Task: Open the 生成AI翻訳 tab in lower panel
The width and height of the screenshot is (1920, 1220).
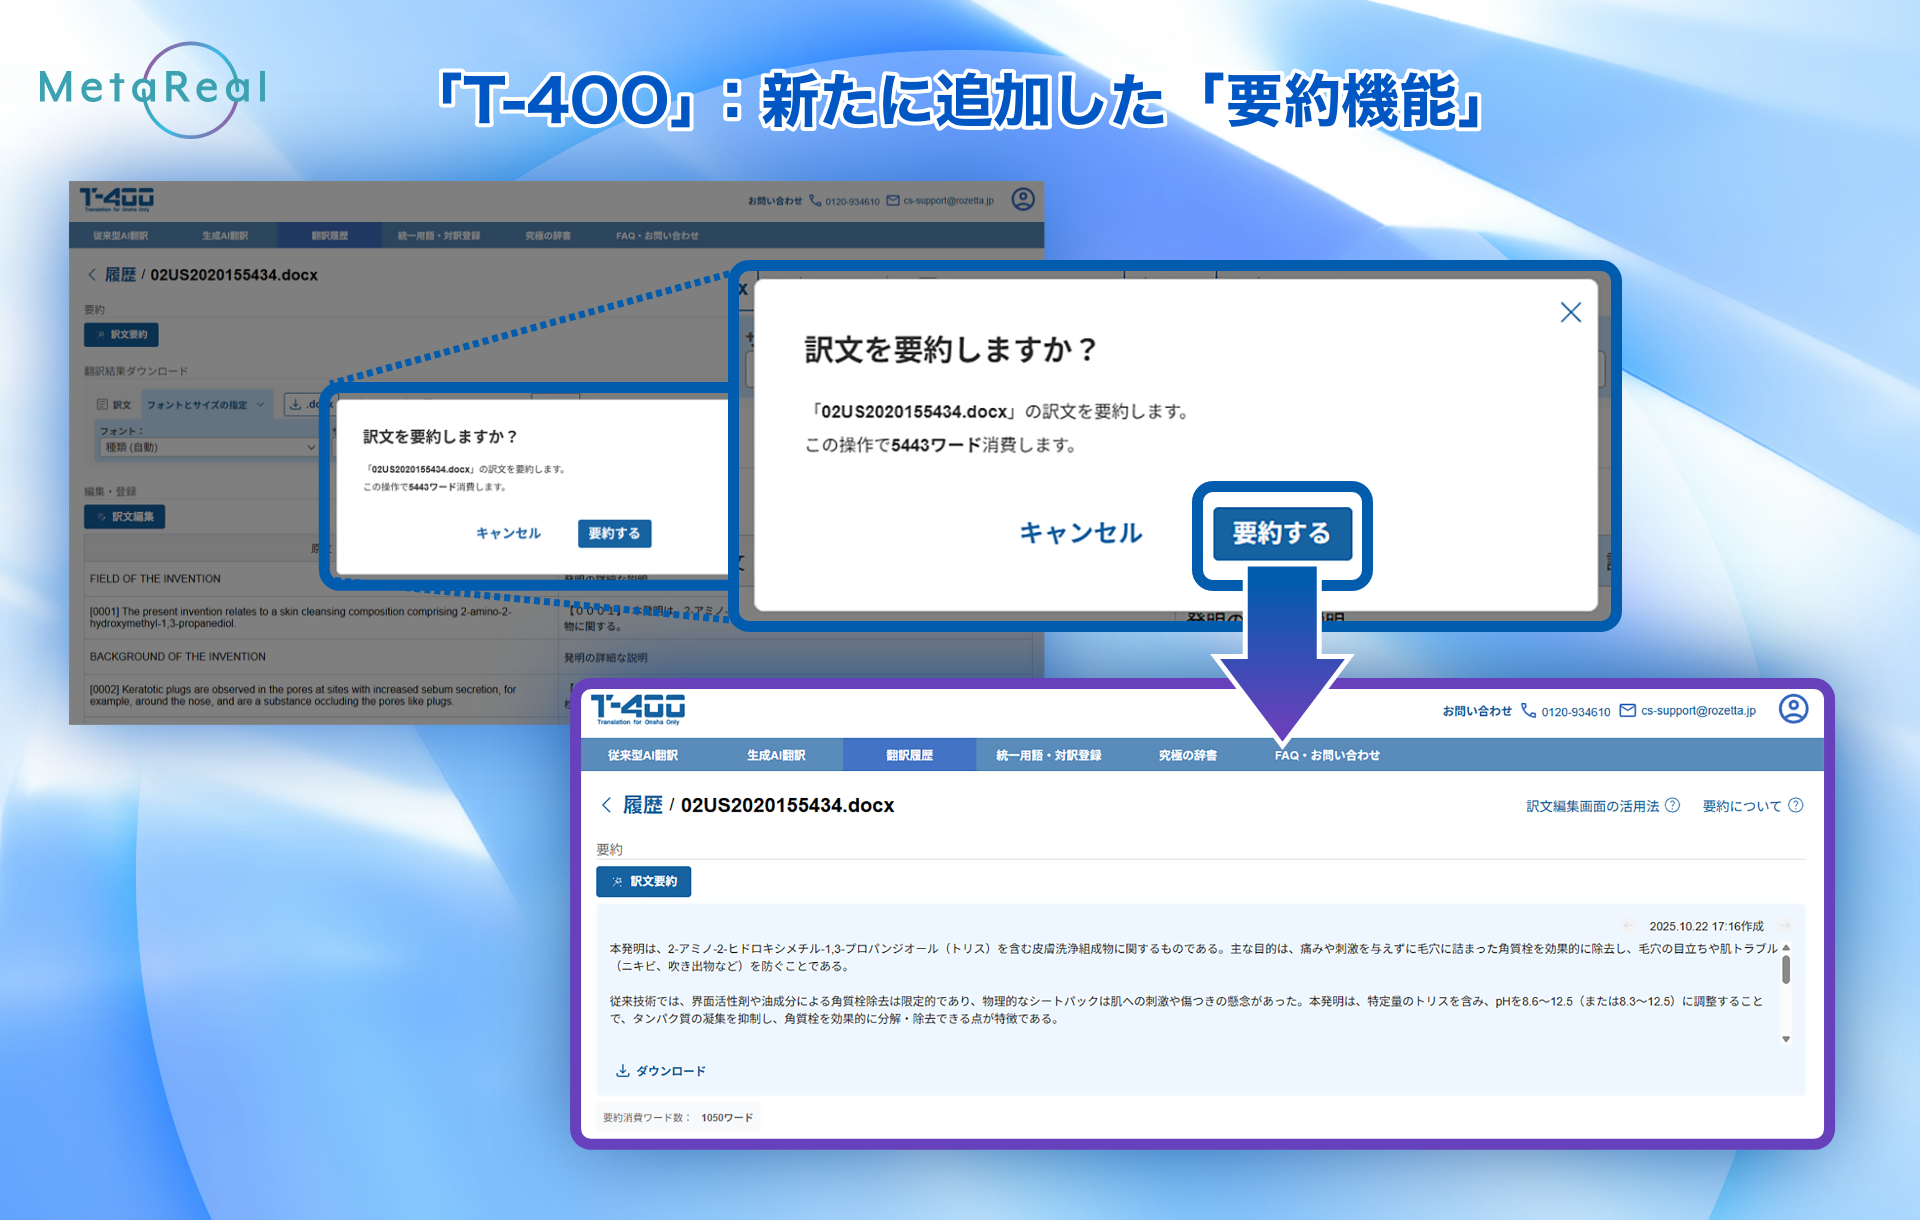Action: 776,755
